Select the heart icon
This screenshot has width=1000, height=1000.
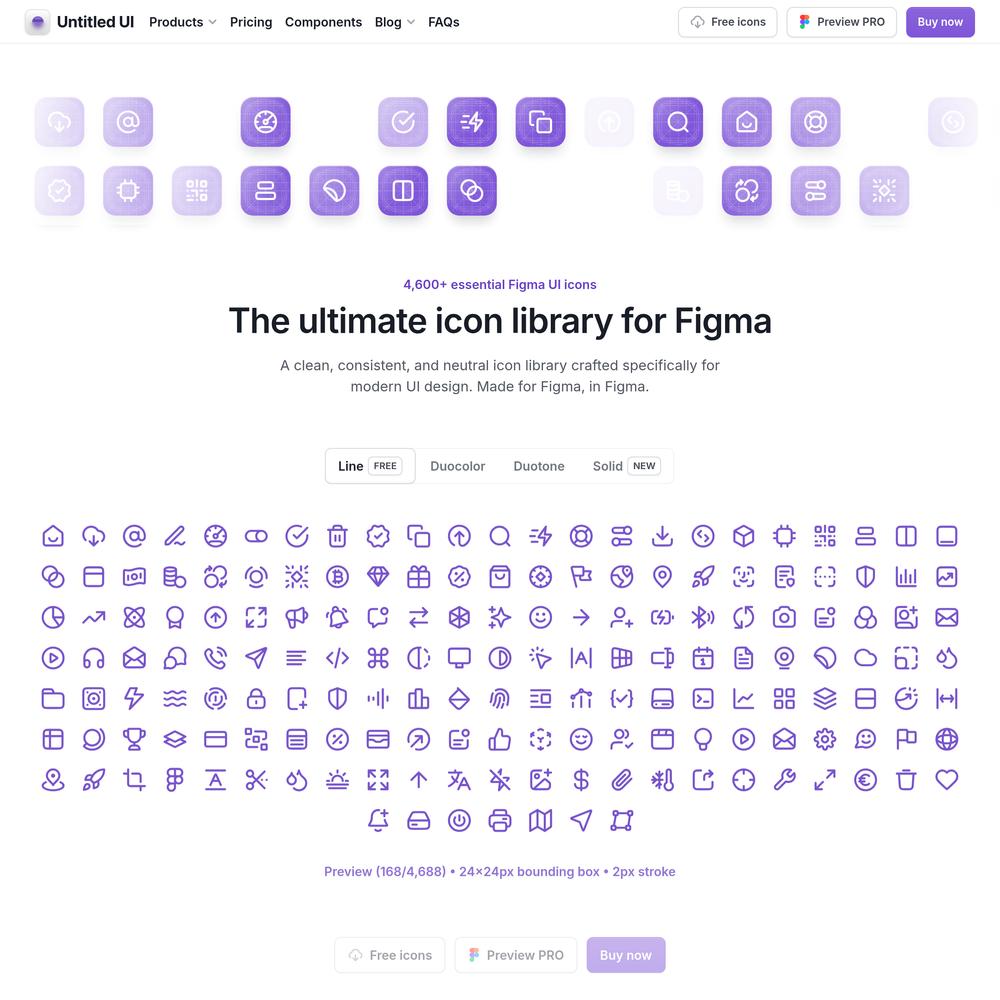point(947,780)
